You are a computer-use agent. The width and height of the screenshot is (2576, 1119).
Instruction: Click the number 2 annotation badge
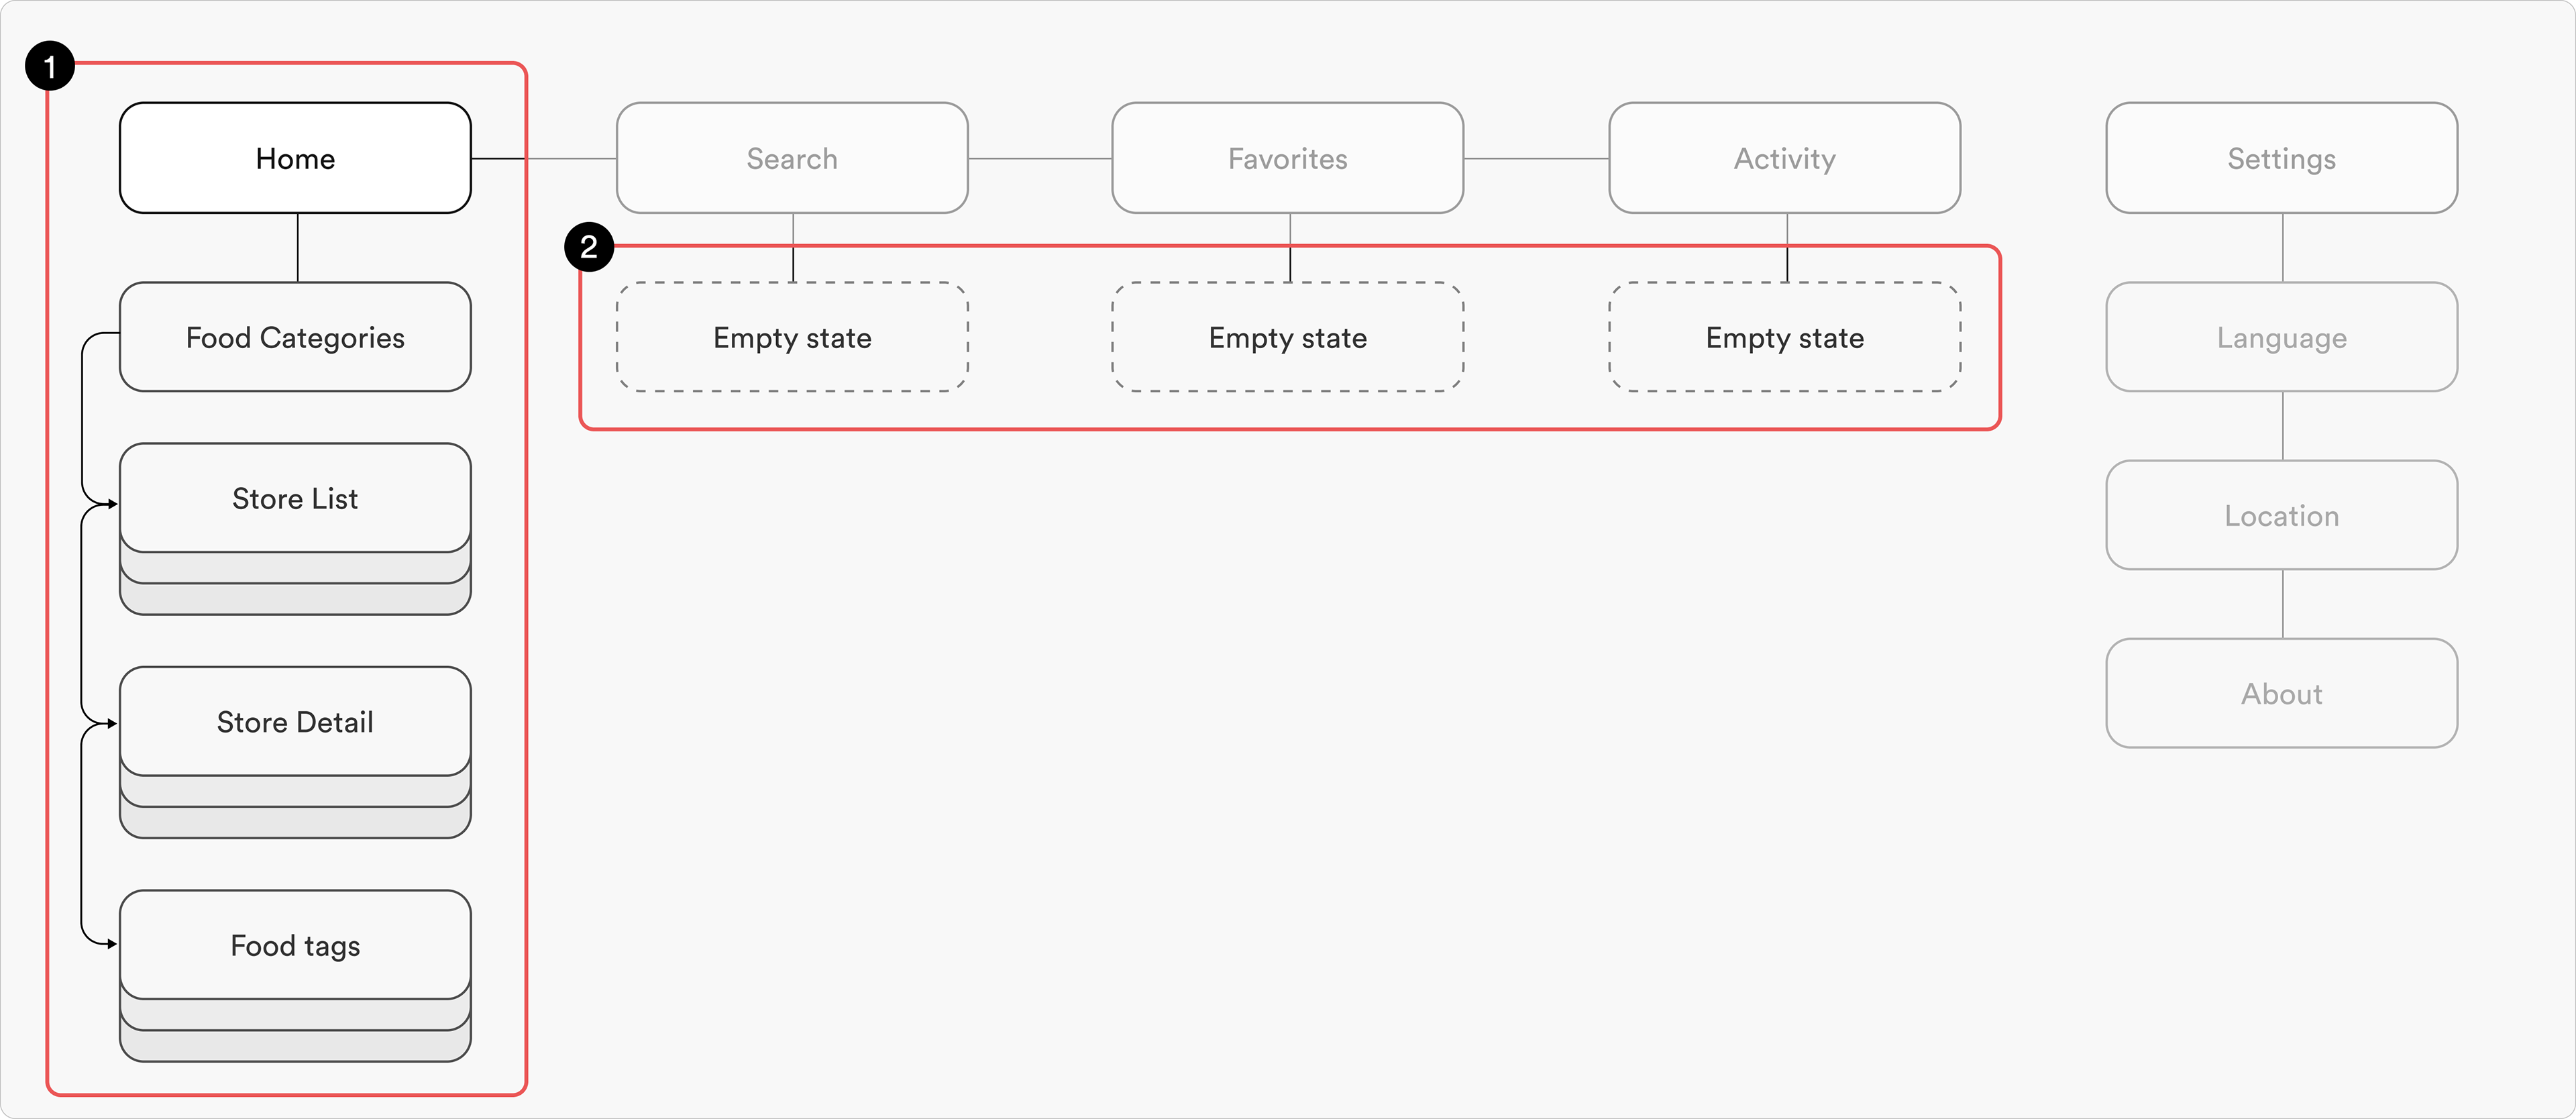(589, 246)
